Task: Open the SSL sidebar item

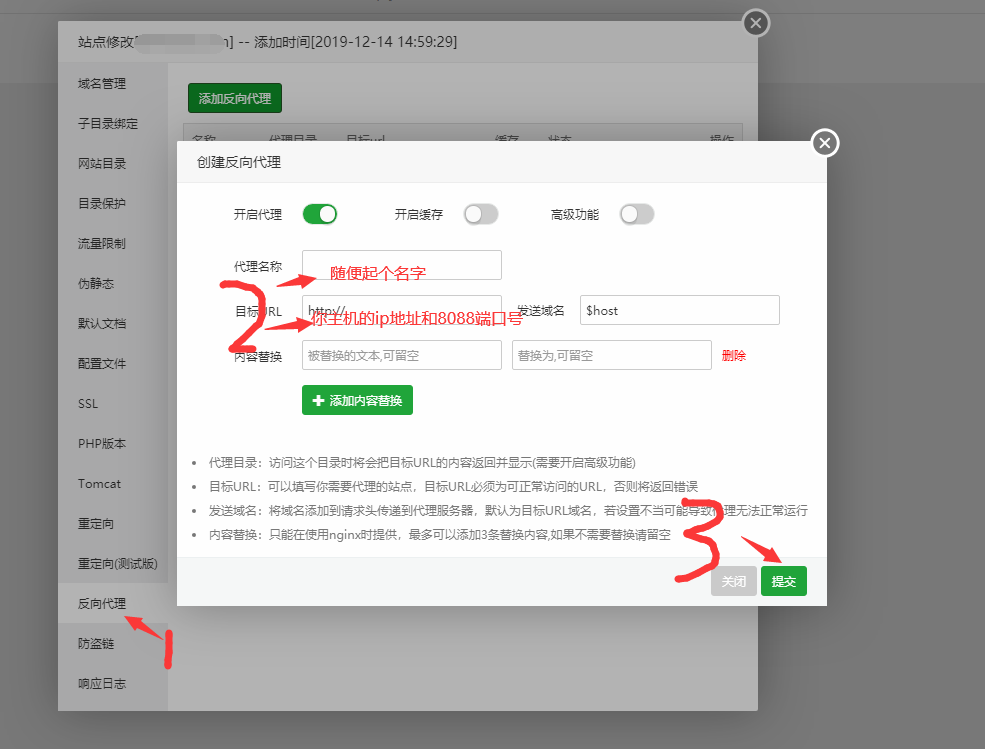Action: click(88, 404)
